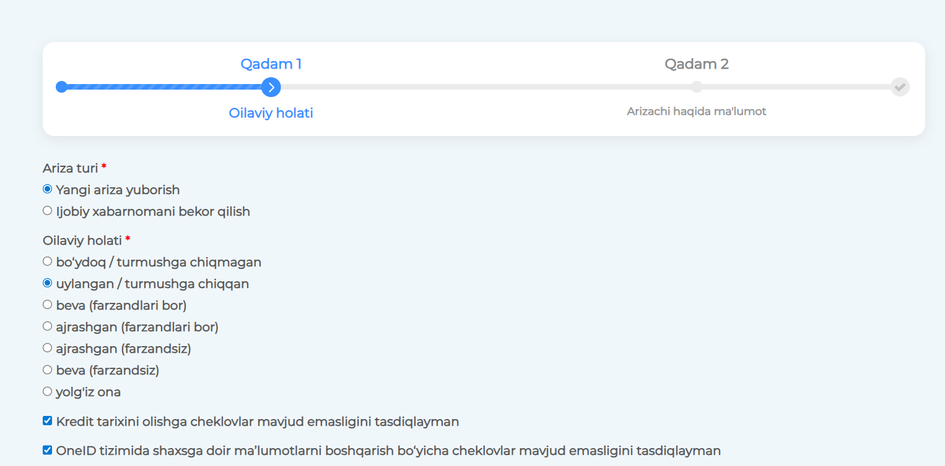The width and height of the screenshot is (945, 466).
Task: Toggle the OneID tizimida confirmation checkbox
Action: point(47,450)
